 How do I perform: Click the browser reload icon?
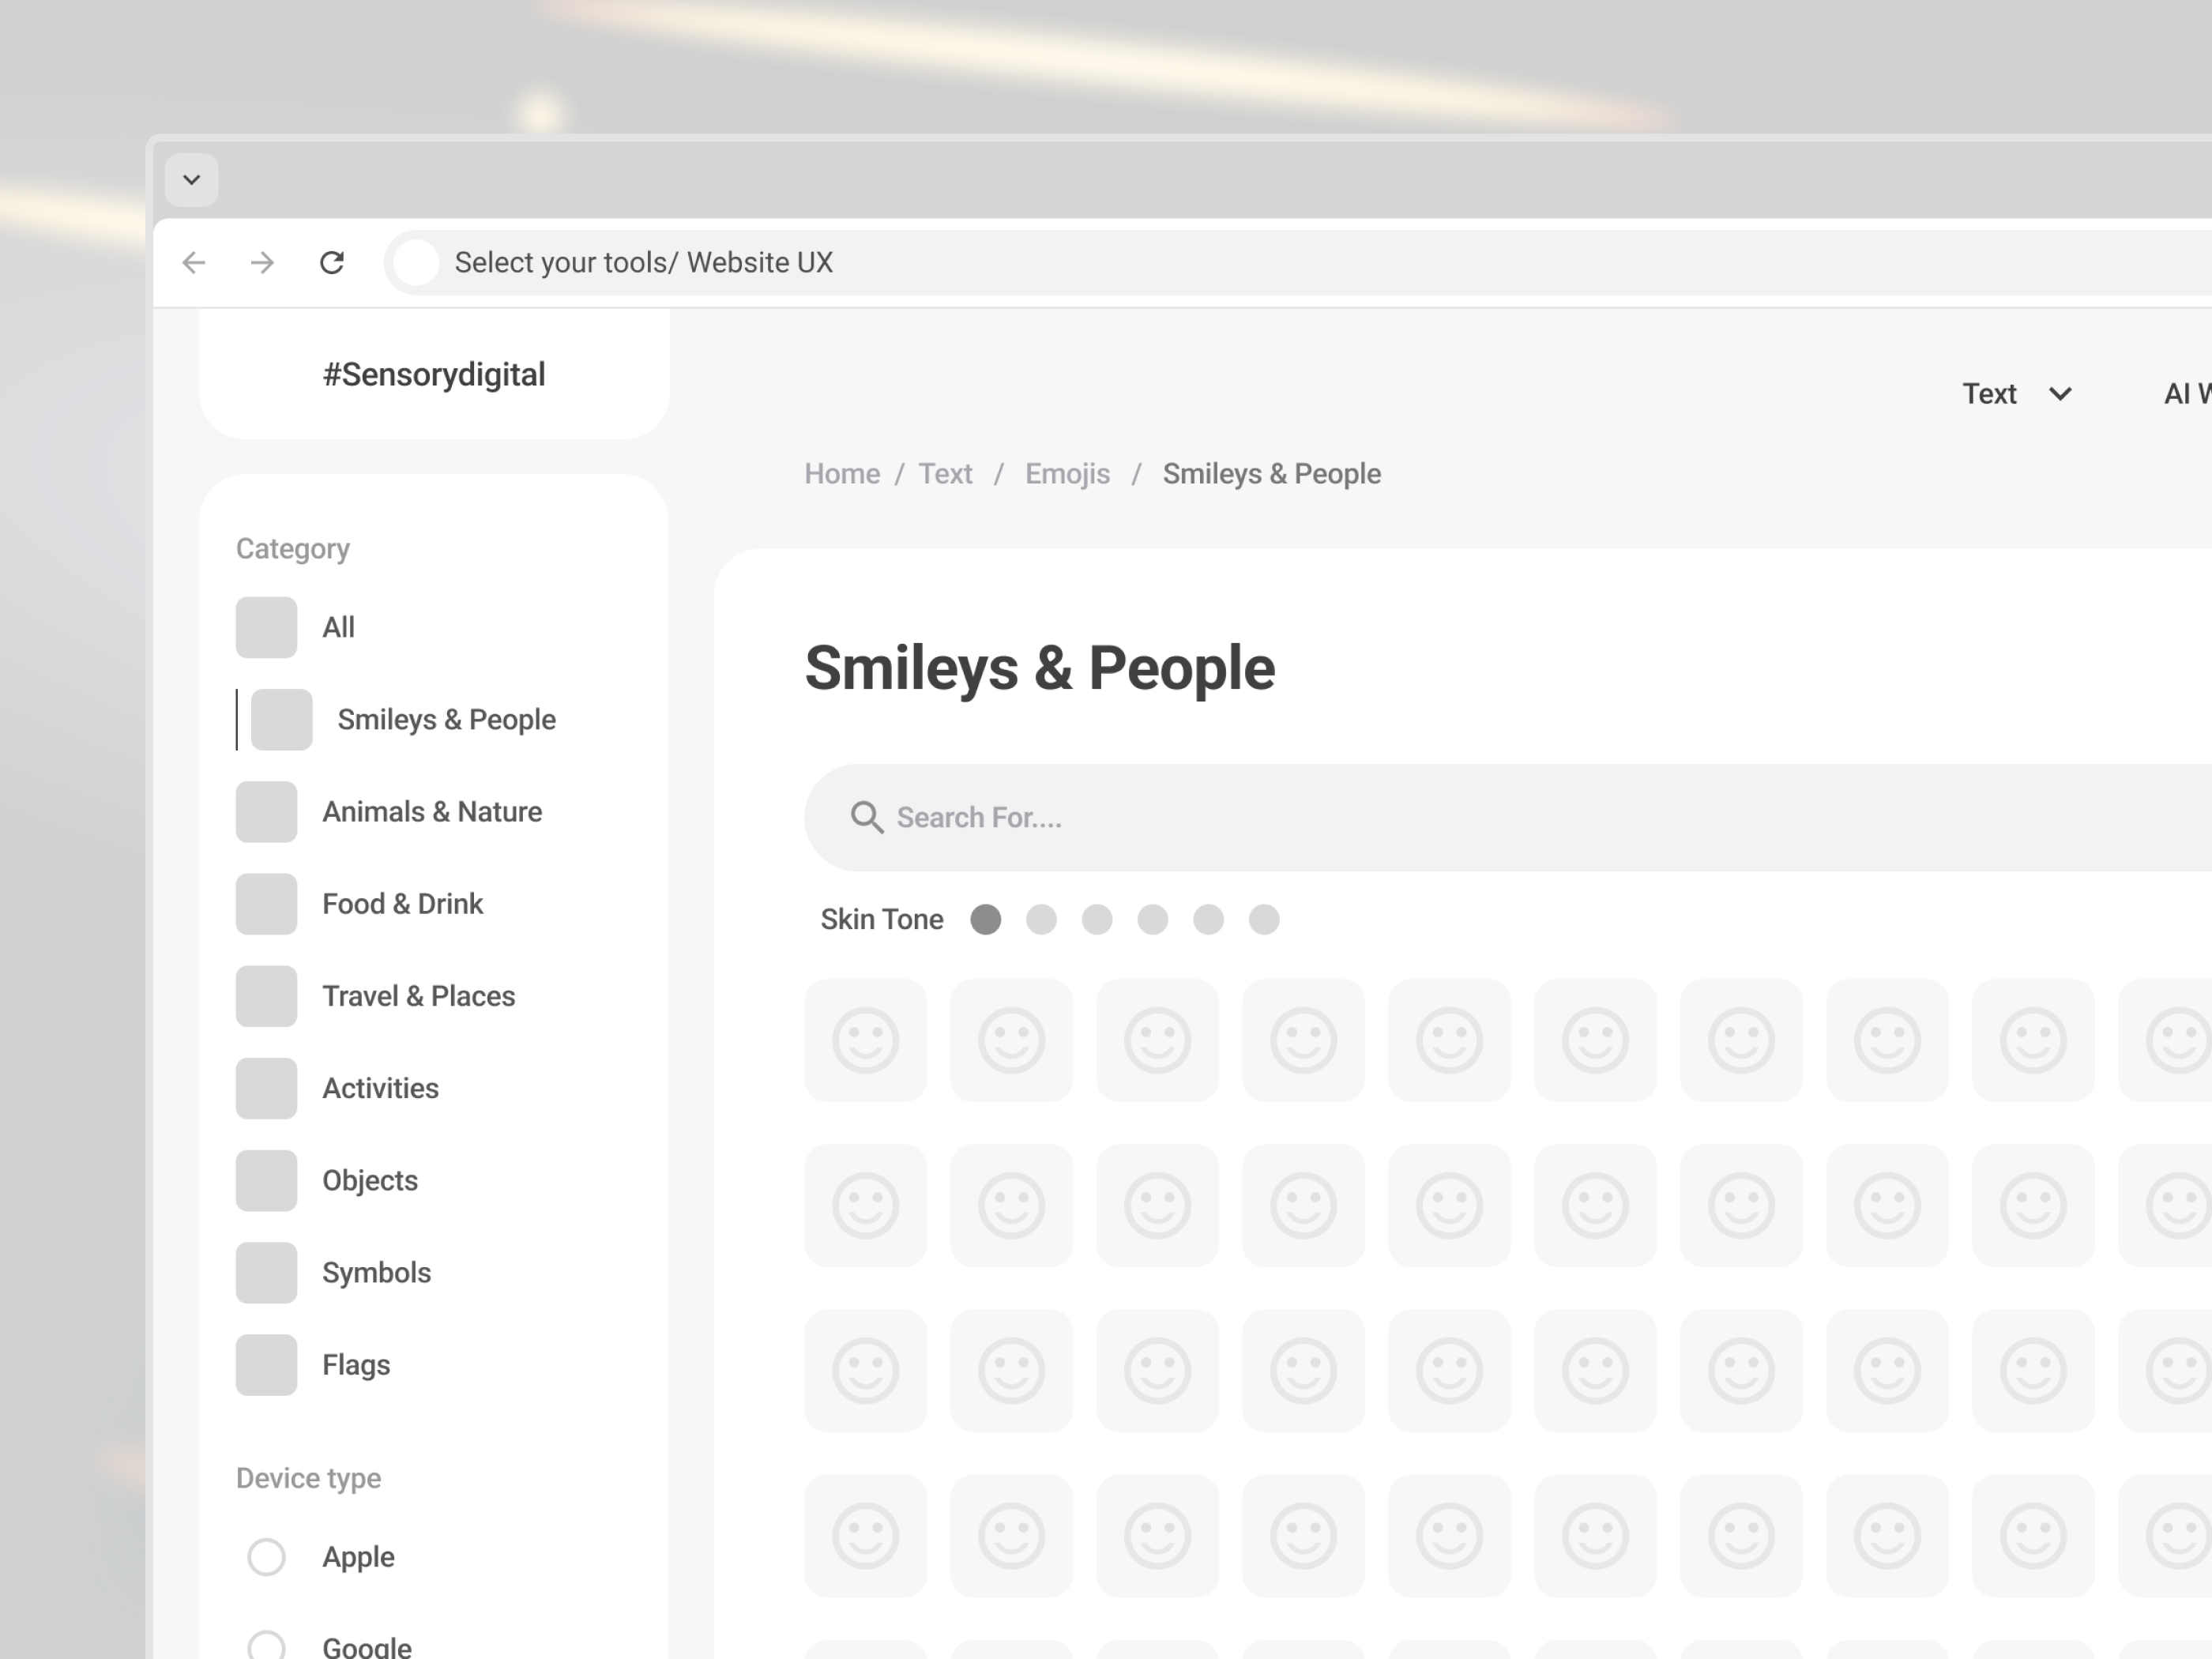(x=333, y=262)
